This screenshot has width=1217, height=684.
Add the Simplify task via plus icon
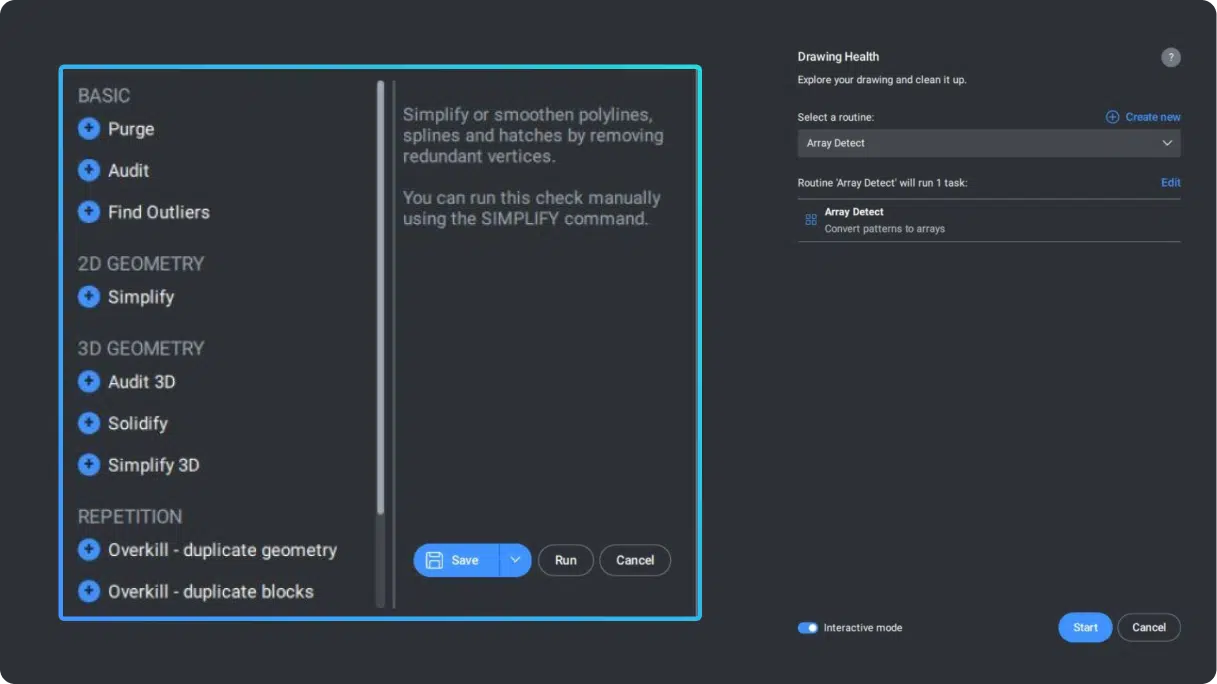pyautogui.click(x=89, y=297)
